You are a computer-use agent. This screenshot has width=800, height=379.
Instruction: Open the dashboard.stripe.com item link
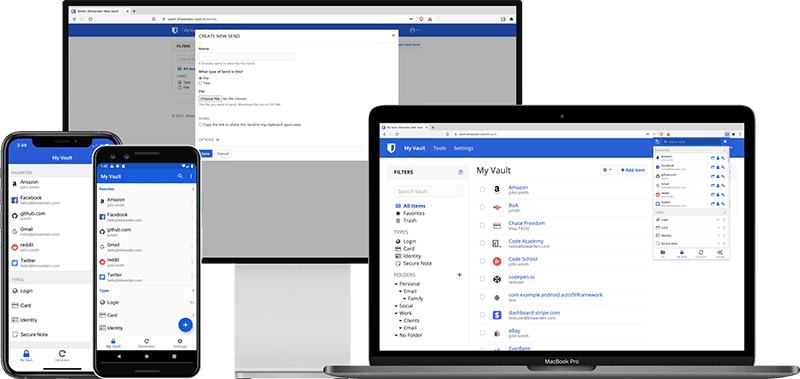click(x=534, y=313)
